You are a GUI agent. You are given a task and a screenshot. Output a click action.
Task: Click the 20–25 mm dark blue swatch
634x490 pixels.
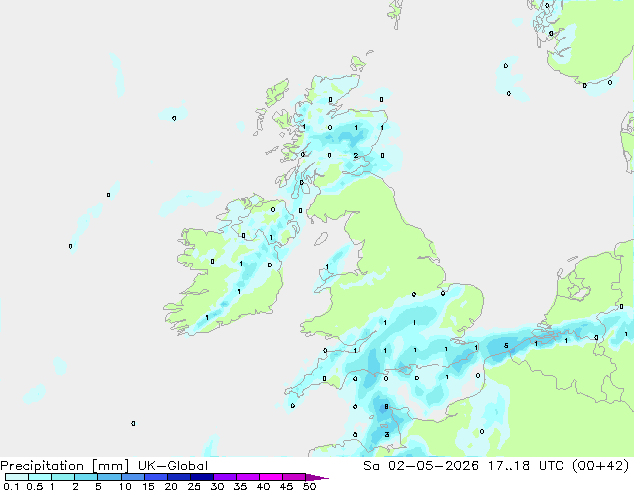tap(178, 477)
